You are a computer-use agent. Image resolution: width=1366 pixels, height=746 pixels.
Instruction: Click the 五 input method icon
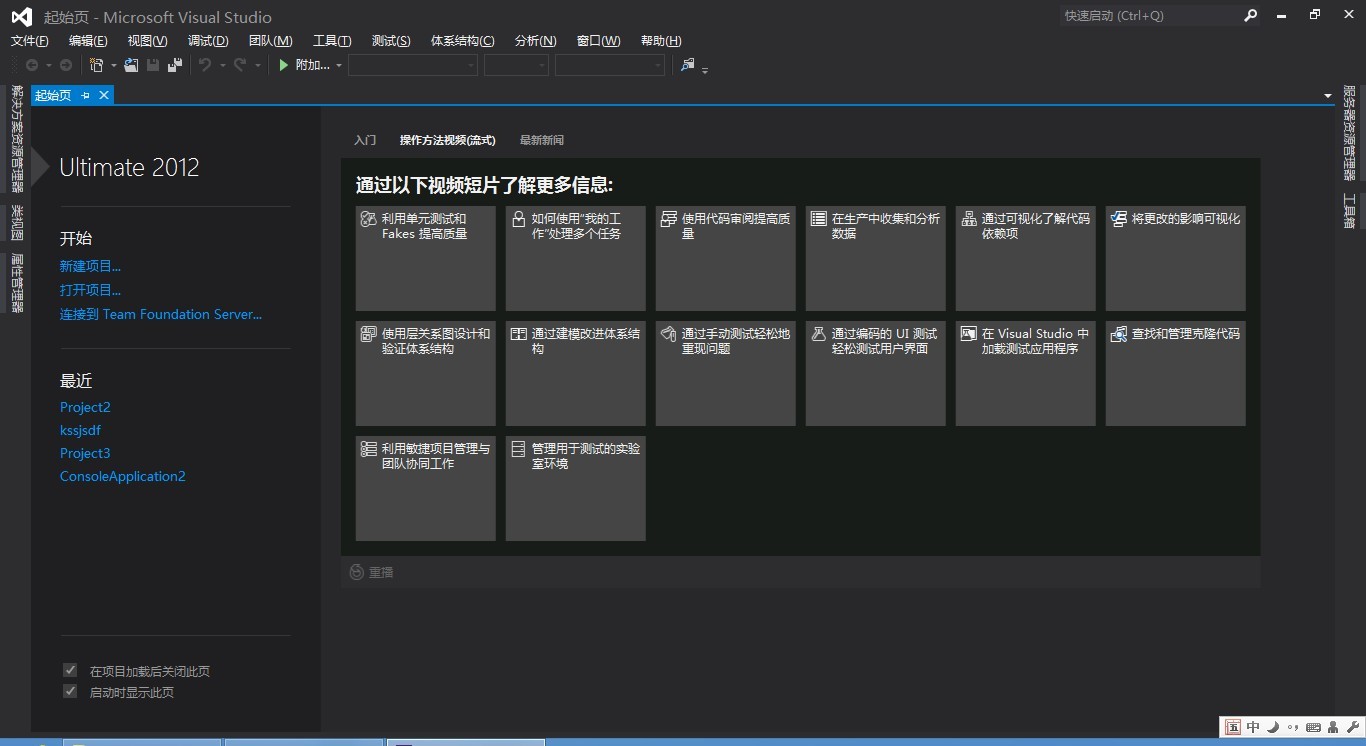click(x=1233, y=727)
